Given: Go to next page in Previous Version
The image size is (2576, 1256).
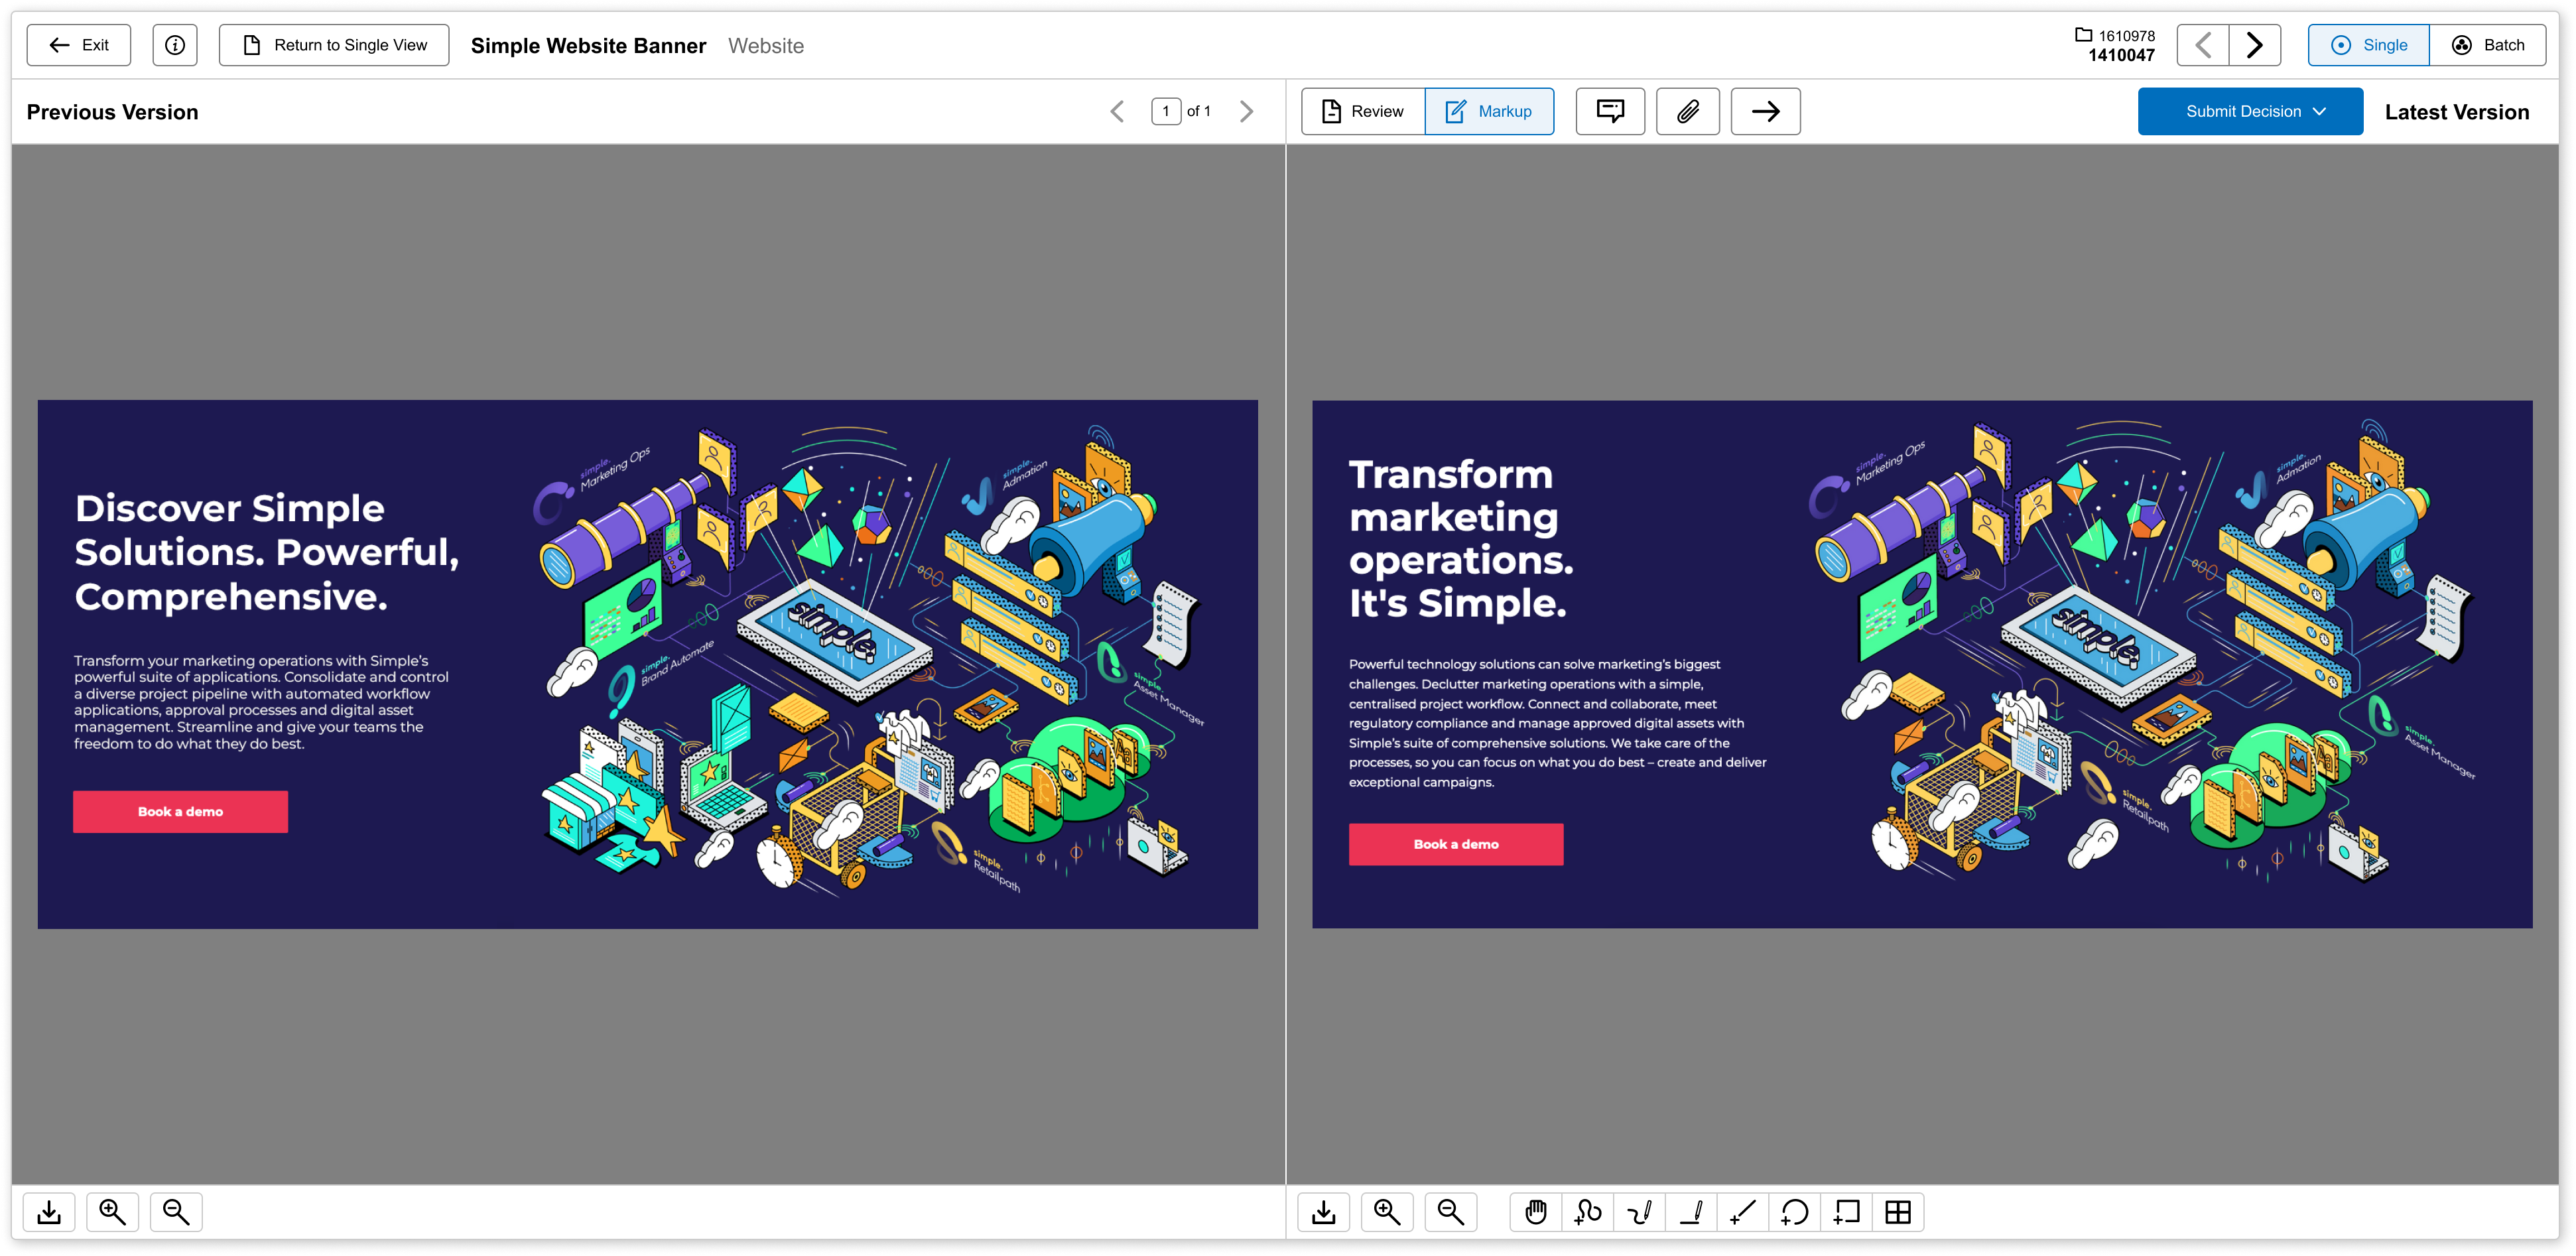Looking at the screenshot, I should (1246, 111).
